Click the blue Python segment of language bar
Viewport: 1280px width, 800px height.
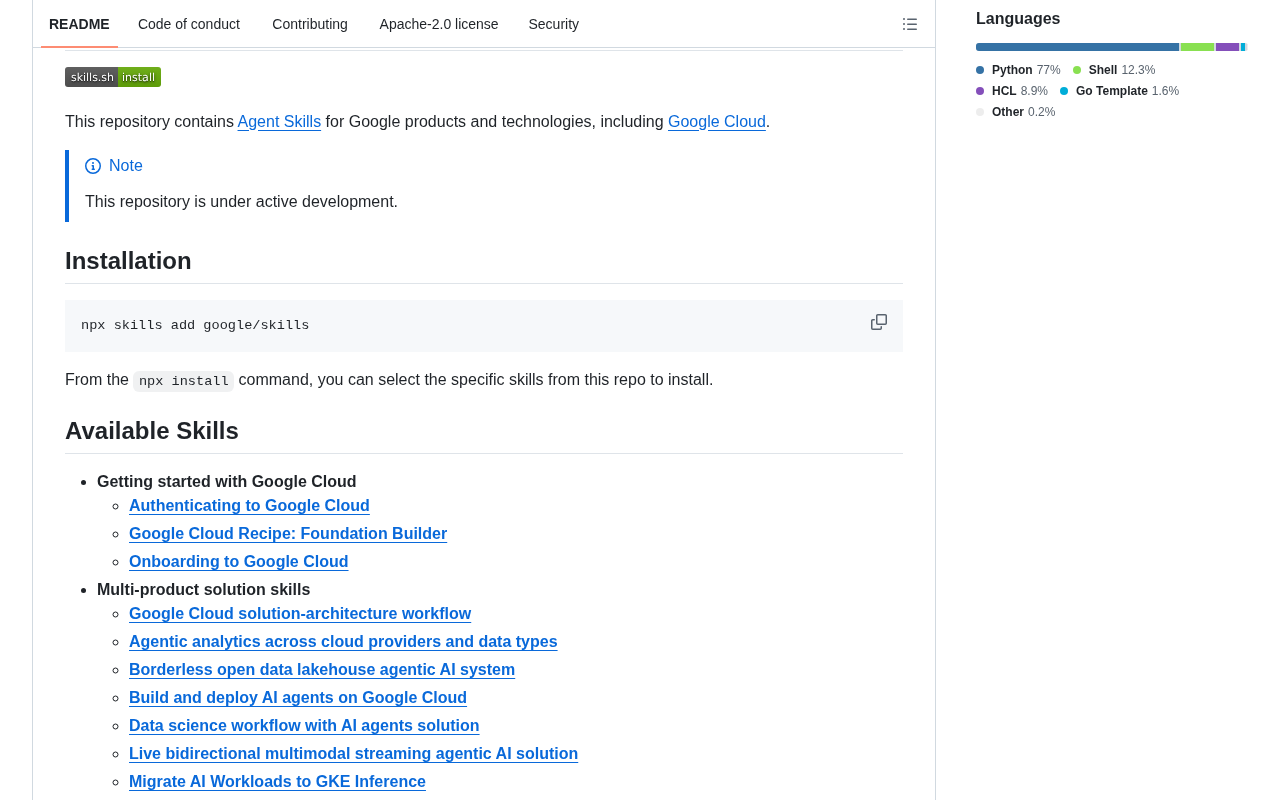click(x=1077, y=47)
